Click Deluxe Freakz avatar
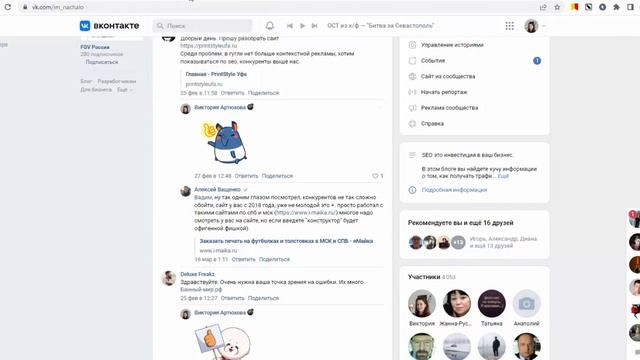 pos(169,278)
